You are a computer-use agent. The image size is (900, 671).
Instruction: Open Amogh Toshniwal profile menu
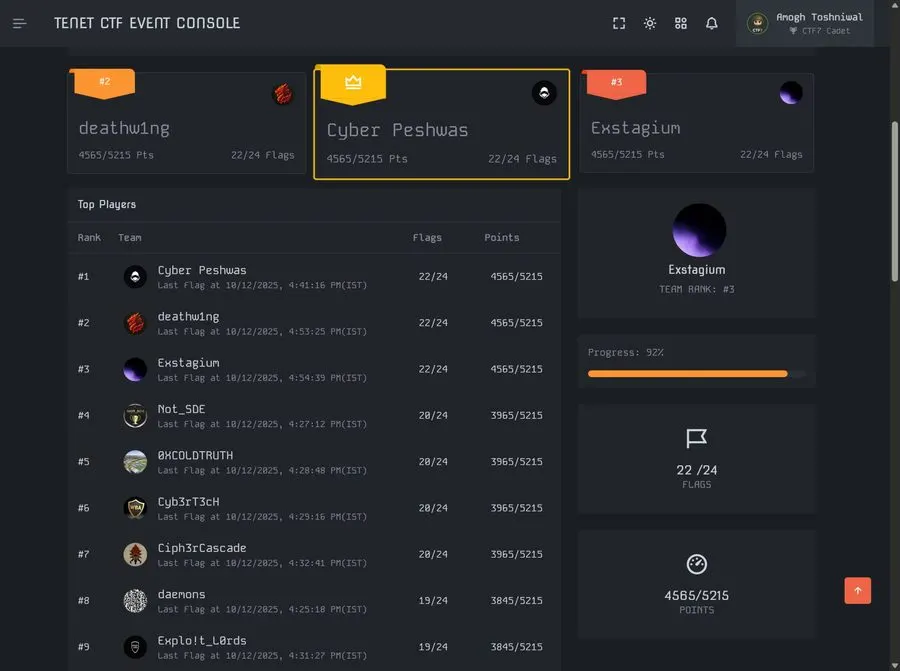(805, 24)
